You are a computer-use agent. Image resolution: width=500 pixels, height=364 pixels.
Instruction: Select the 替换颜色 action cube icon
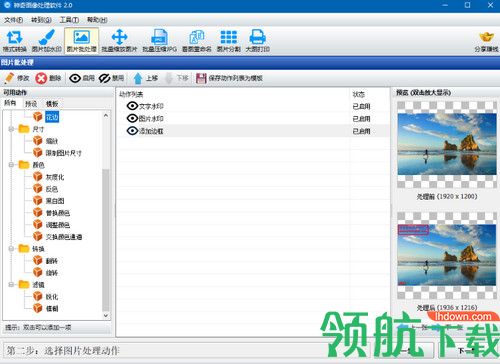(x=38, y=213)
